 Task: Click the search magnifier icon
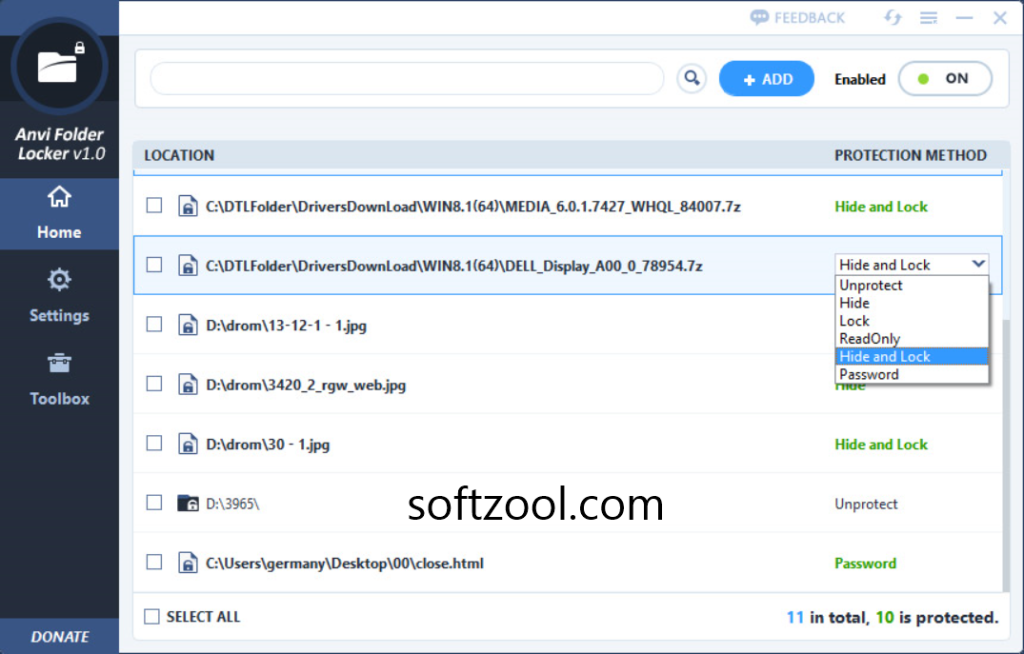point(691,78)
